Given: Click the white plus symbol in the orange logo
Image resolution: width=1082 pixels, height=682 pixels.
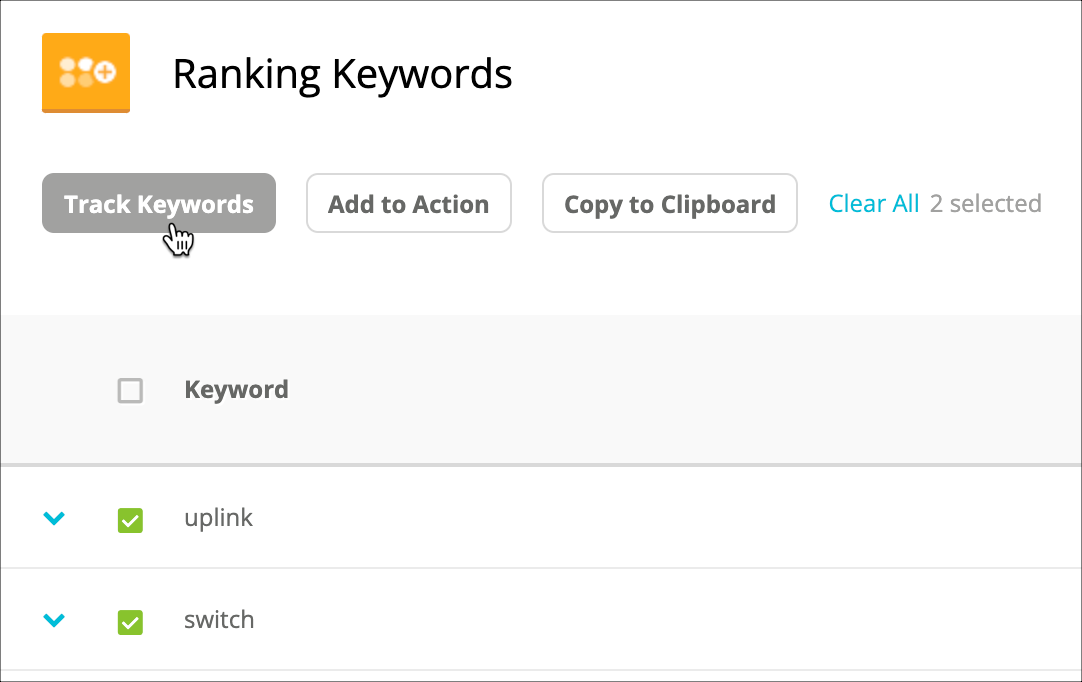Looking at the screenshot, I should pos(104,71).
